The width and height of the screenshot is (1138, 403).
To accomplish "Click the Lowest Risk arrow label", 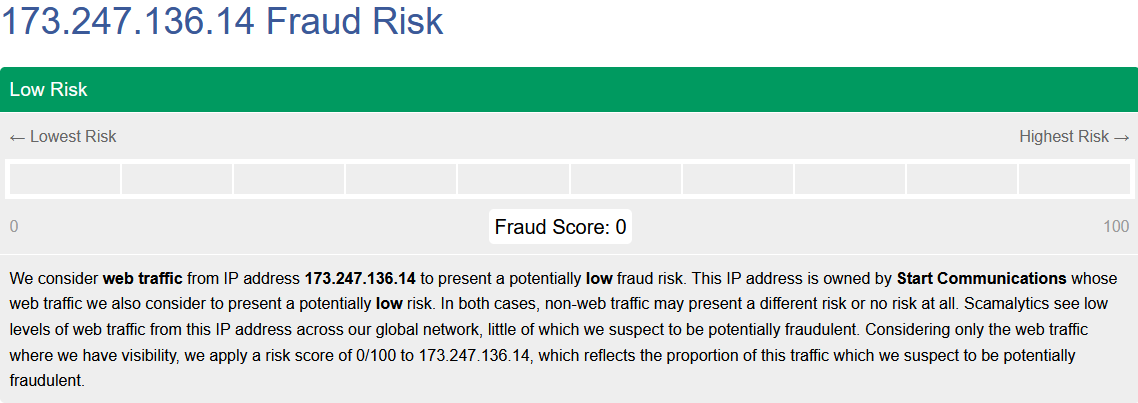I will [63, 137].
